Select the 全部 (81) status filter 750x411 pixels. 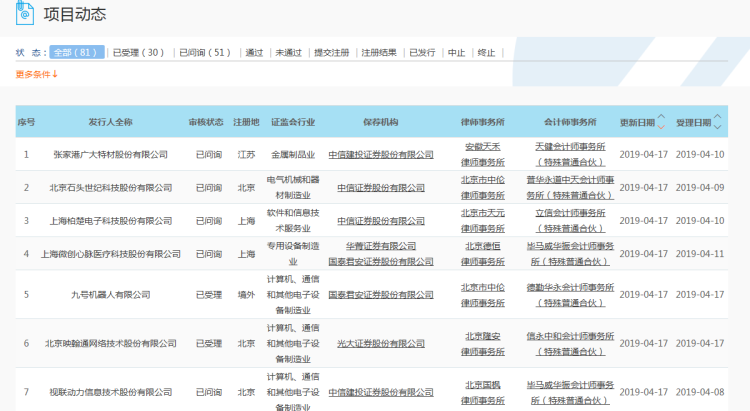(76, 52)
